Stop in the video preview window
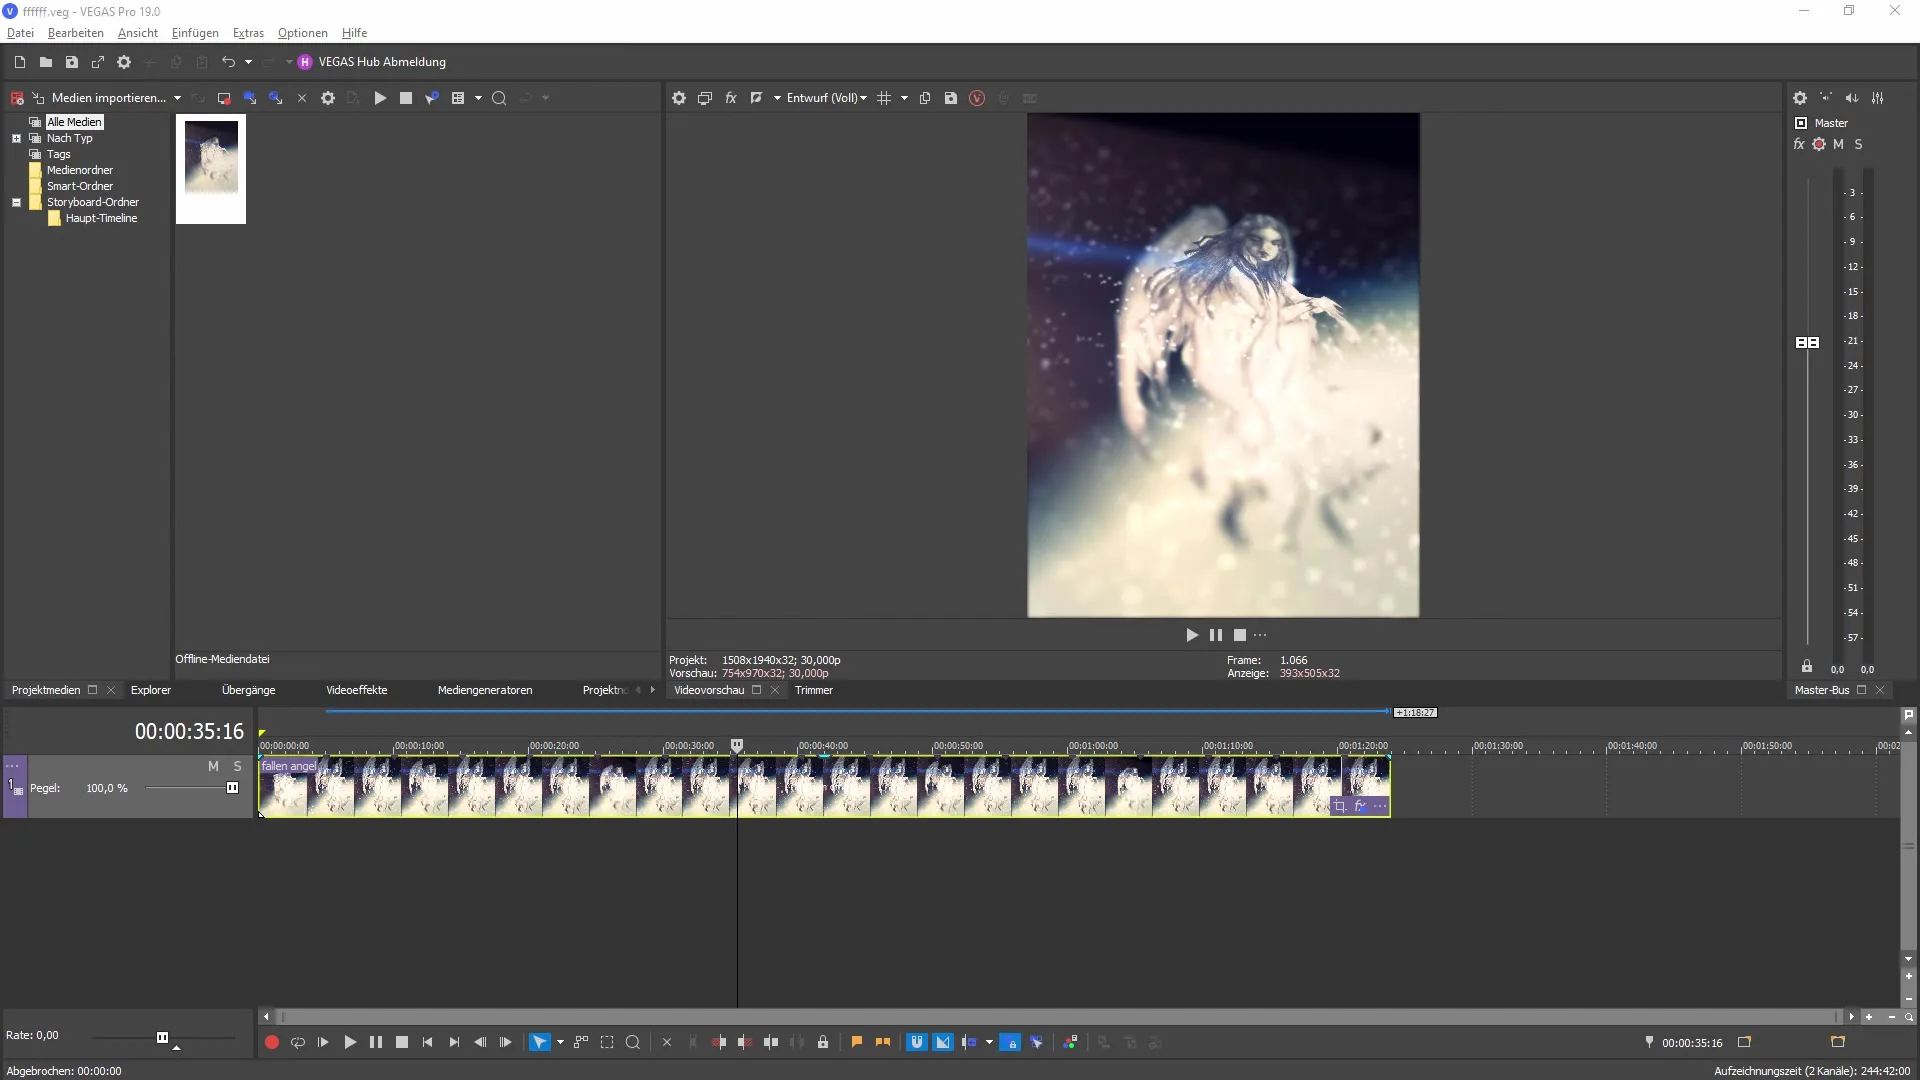1920x1080 pixels. [1240, 635]
